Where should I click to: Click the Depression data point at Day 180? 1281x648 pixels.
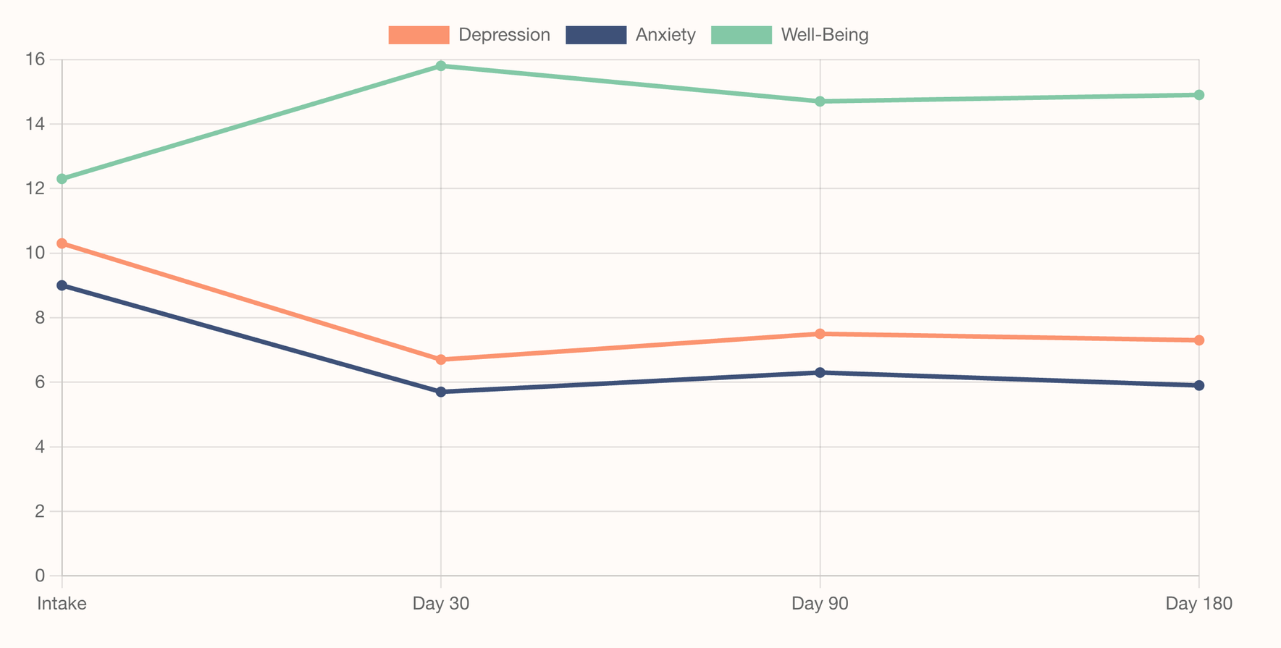(x=1199, y=340)
